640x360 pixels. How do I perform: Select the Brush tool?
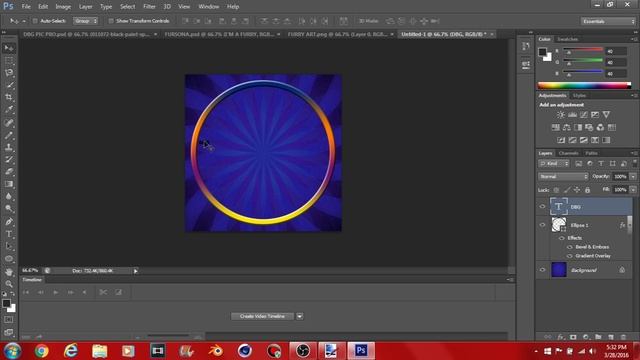pyautogui.click(x=9, y=135)
